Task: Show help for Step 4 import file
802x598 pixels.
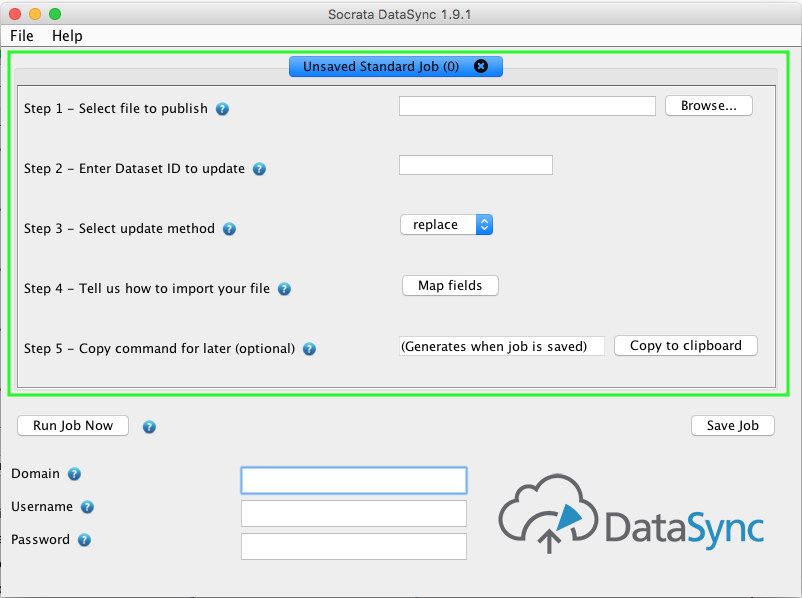Action: (284, 289)
